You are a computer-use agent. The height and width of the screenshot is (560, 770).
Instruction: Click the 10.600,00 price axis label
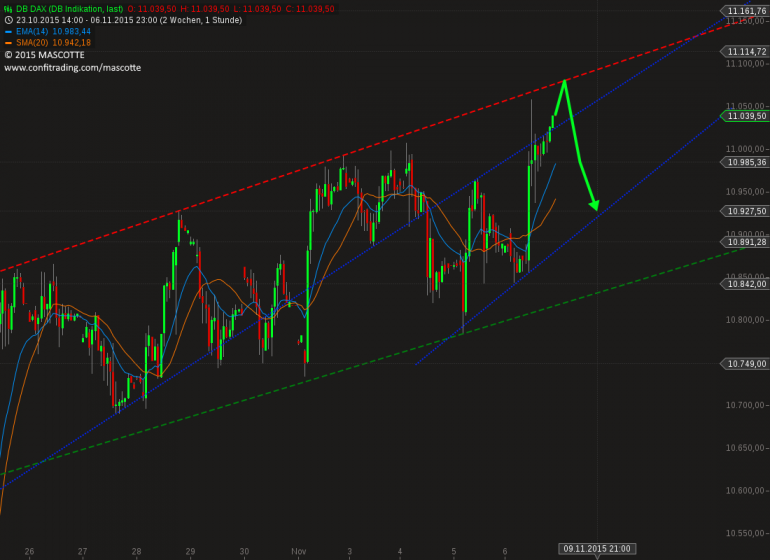click(x=745, y=490)
